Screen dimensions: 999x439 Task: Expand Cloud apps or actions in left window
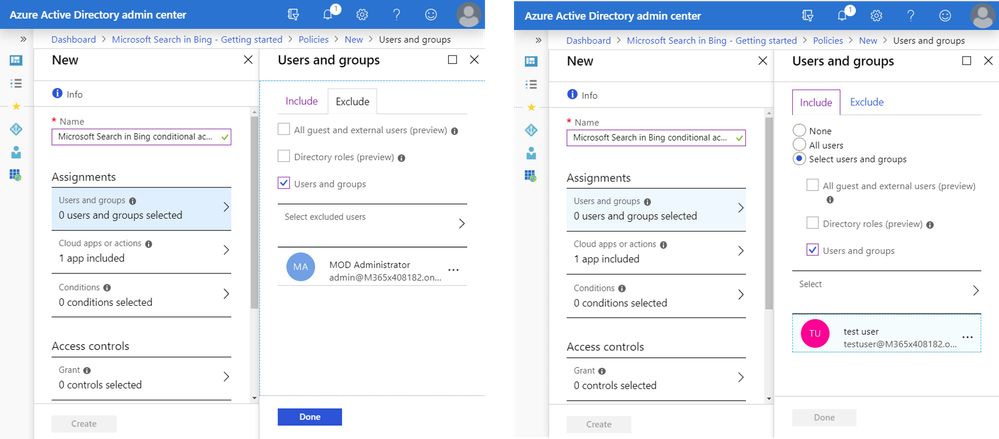point(141,252)
